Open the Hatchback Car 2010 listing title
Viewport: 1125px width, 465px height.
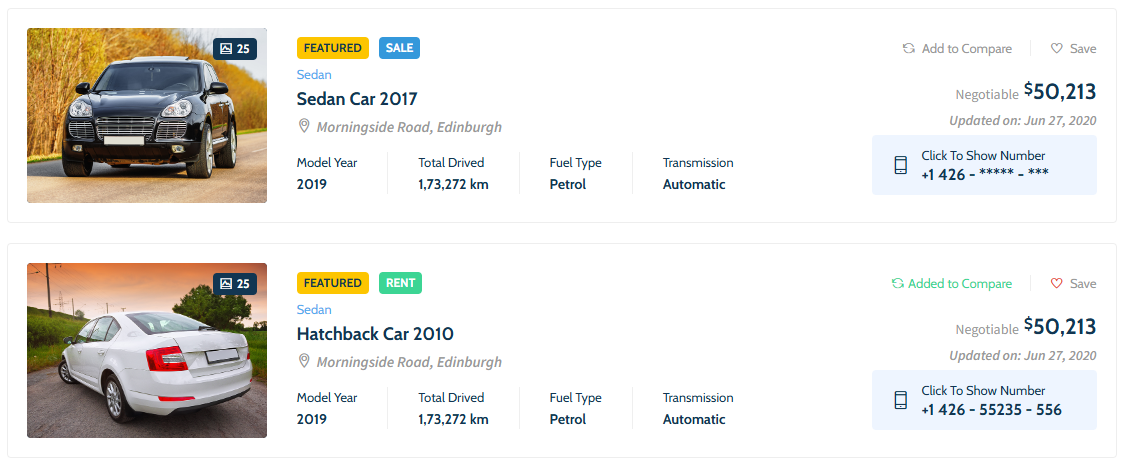(375, 334)
